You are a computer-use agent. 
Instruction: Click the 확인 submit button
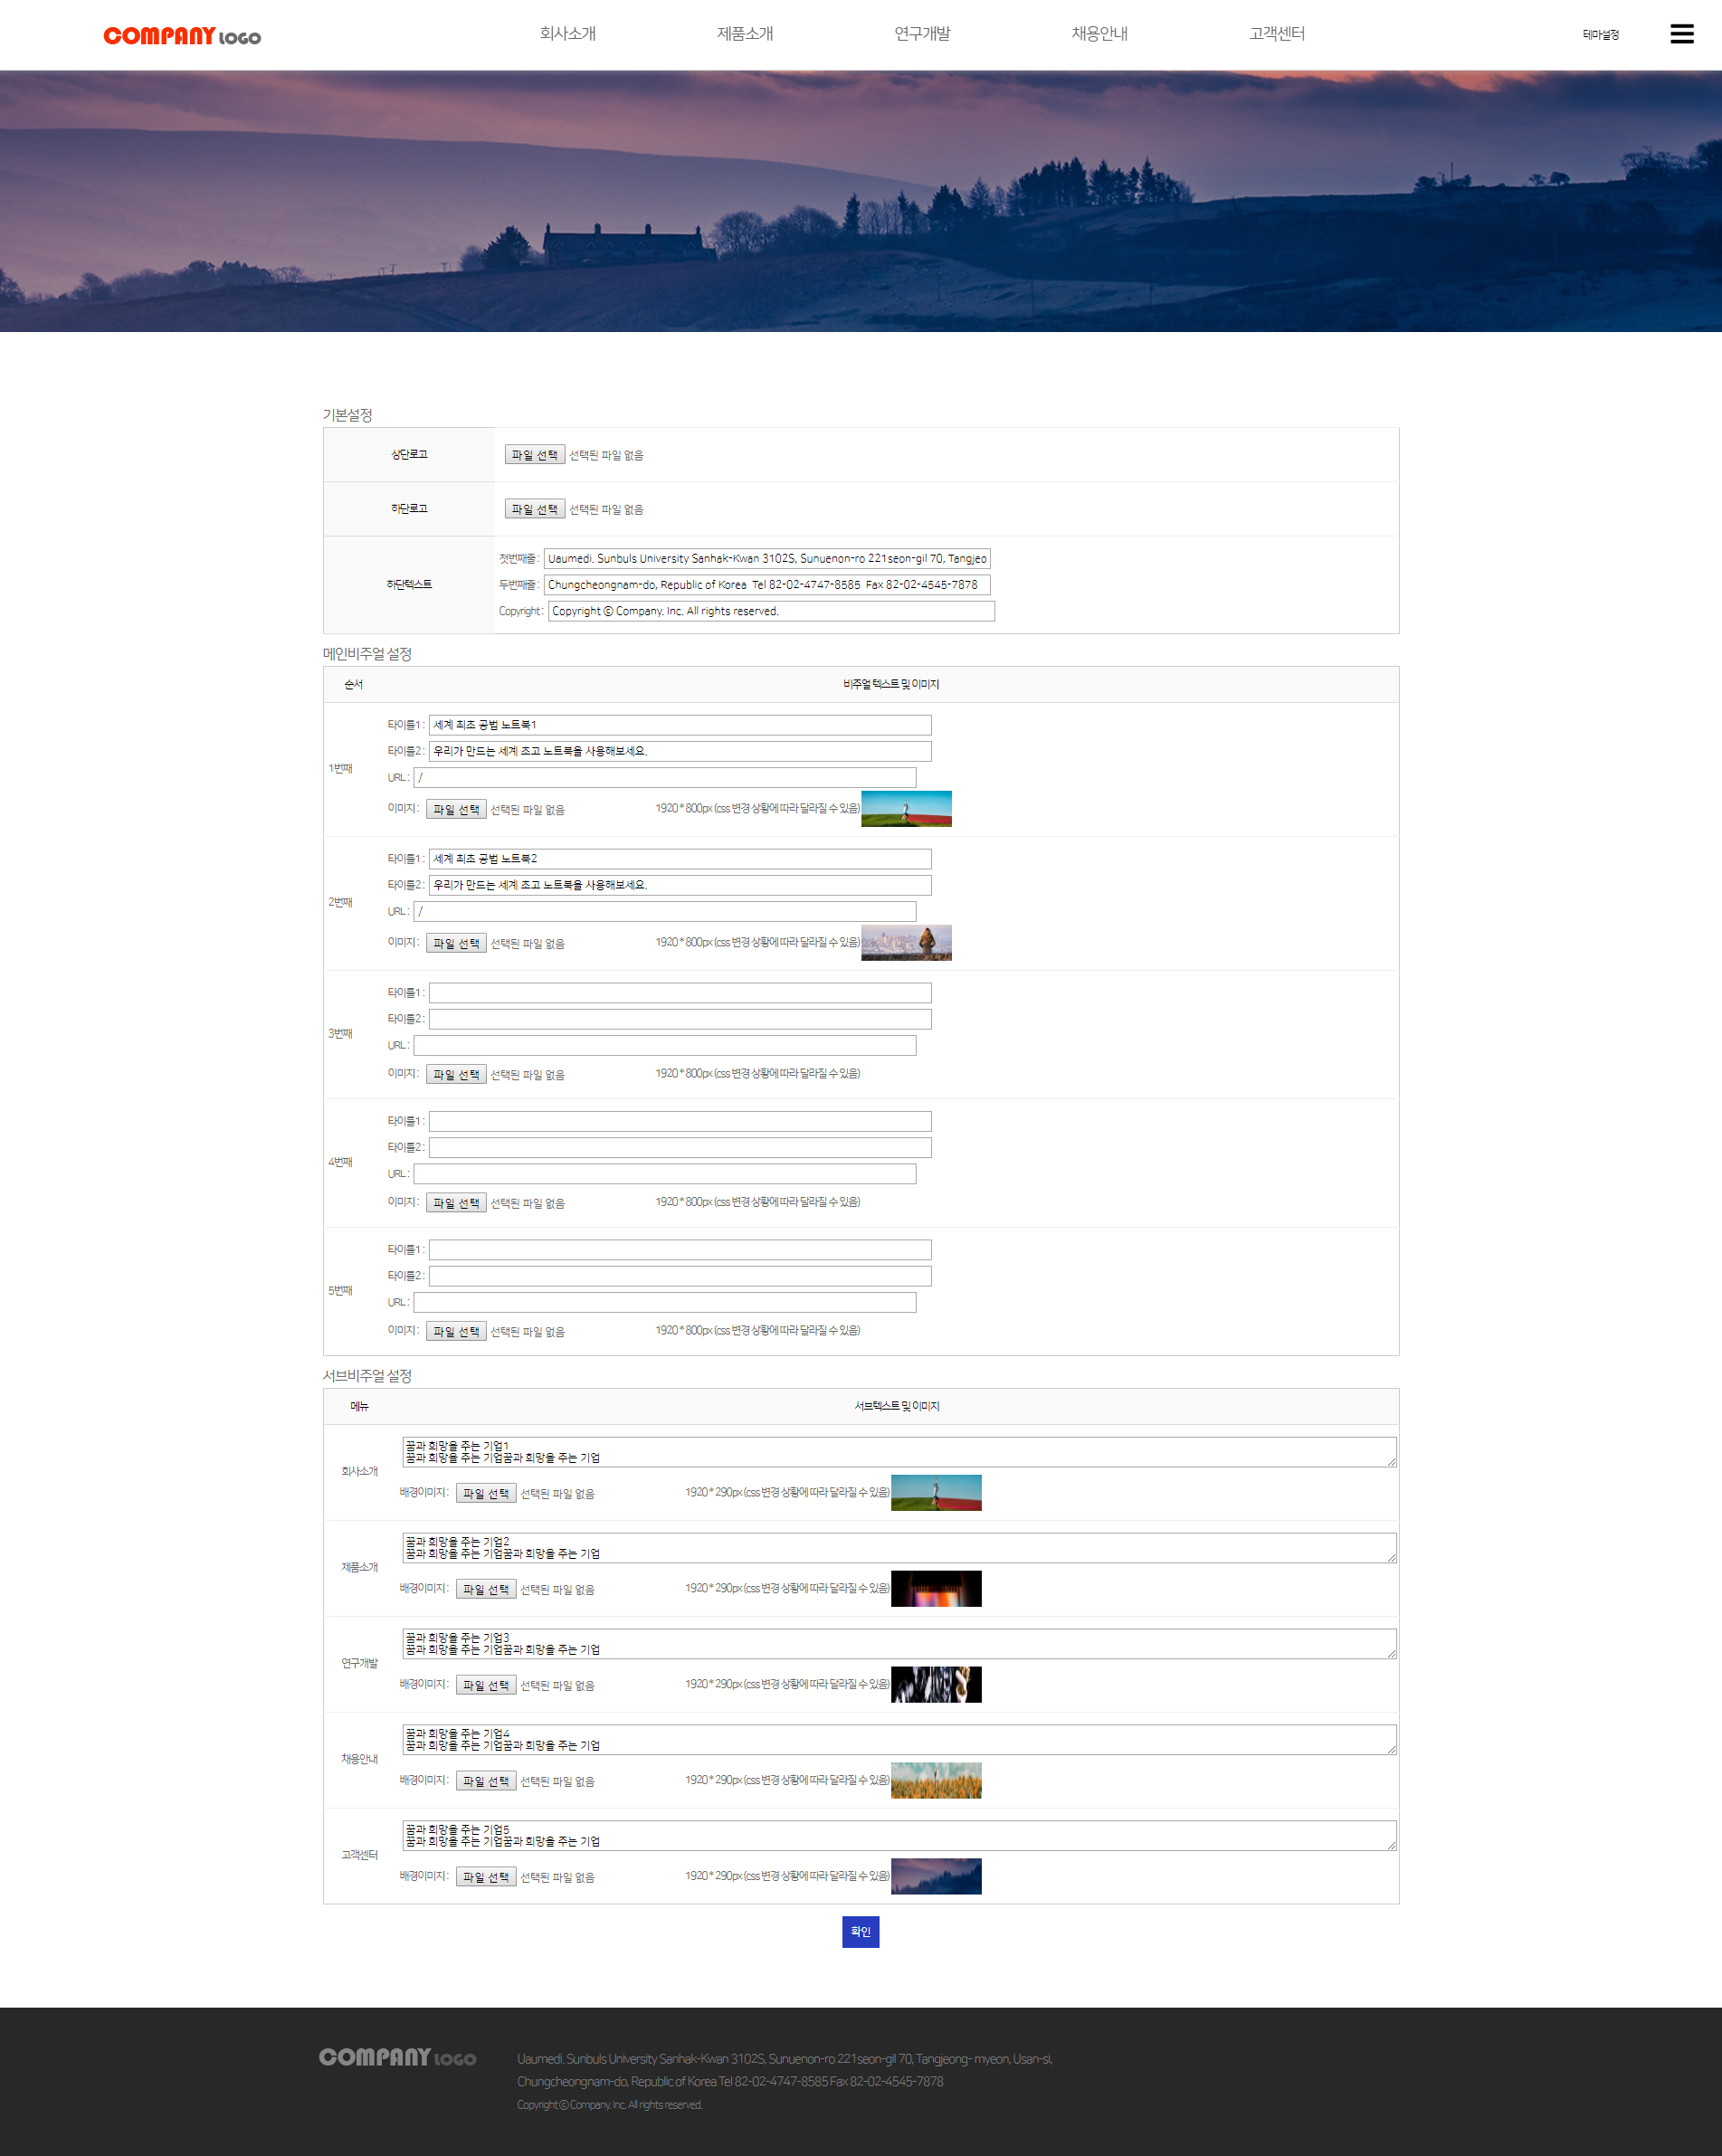(x=860, y=1931)
